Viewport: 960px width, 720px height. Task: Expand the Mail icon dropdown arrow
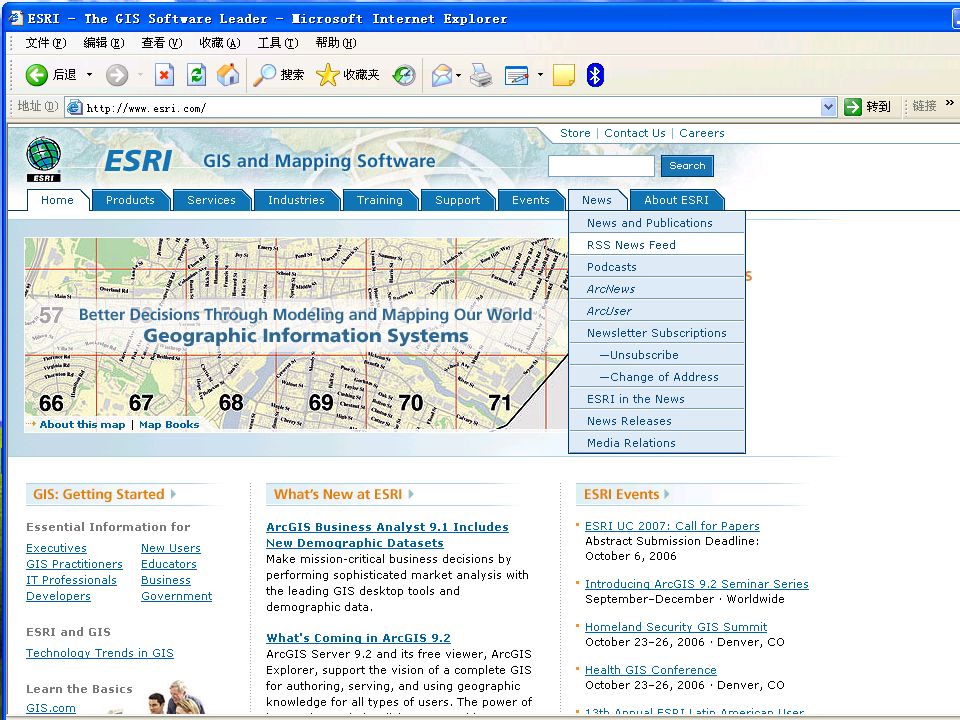point(459,75)
